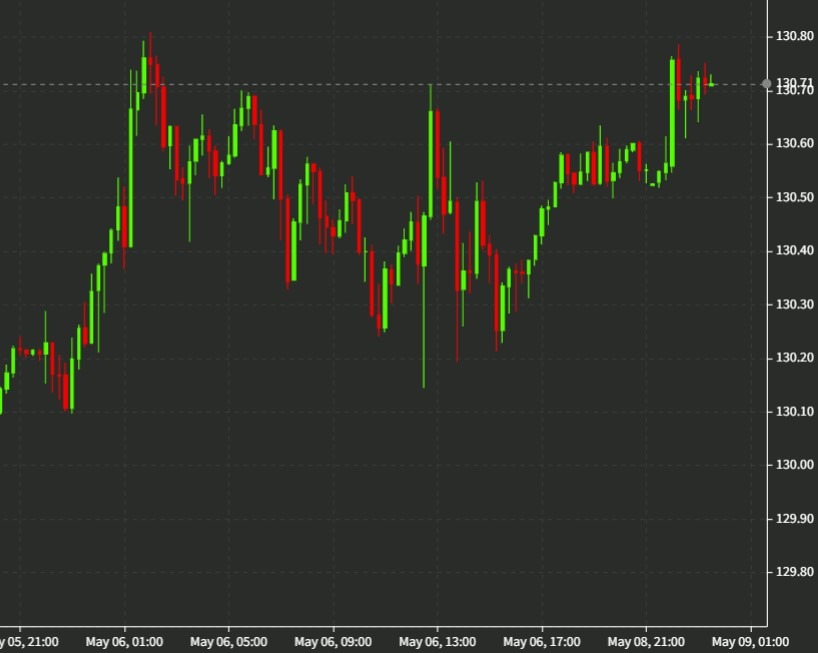Click the 129.80 price axis label
Screen dimensions: 818x653
coord(795,572)
